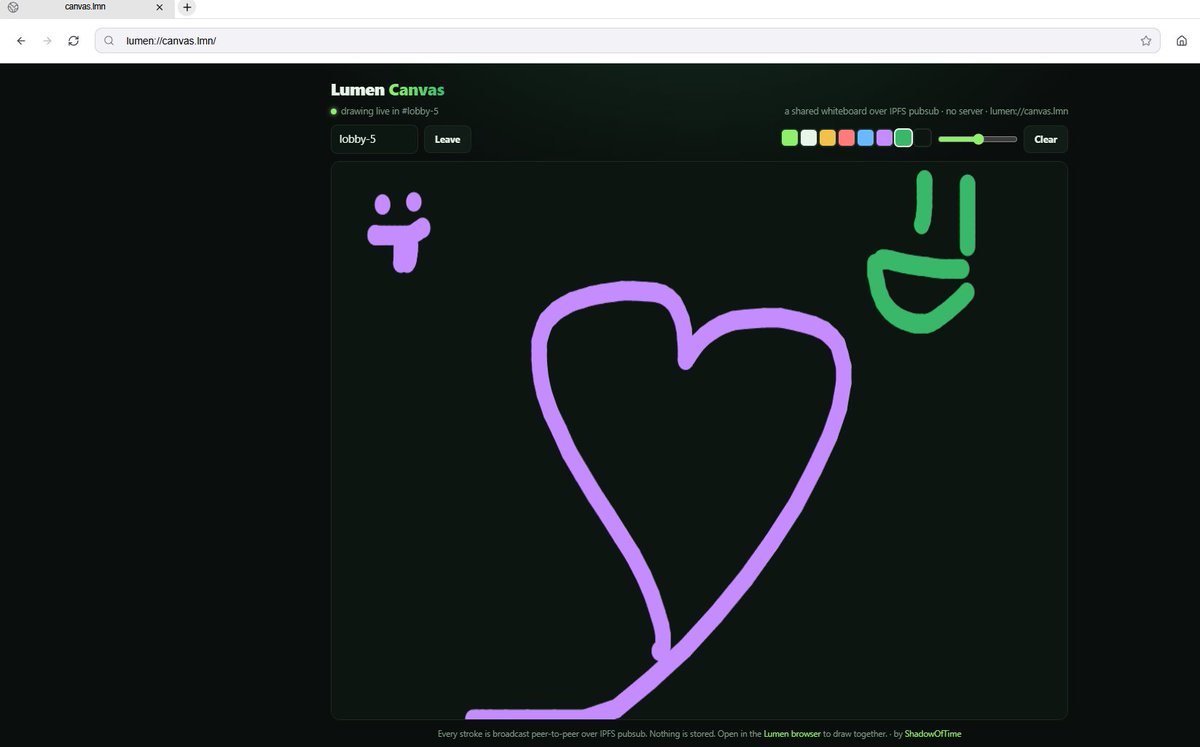Focus the lumen://canvas.lmn/ address bar

point(627,41)
